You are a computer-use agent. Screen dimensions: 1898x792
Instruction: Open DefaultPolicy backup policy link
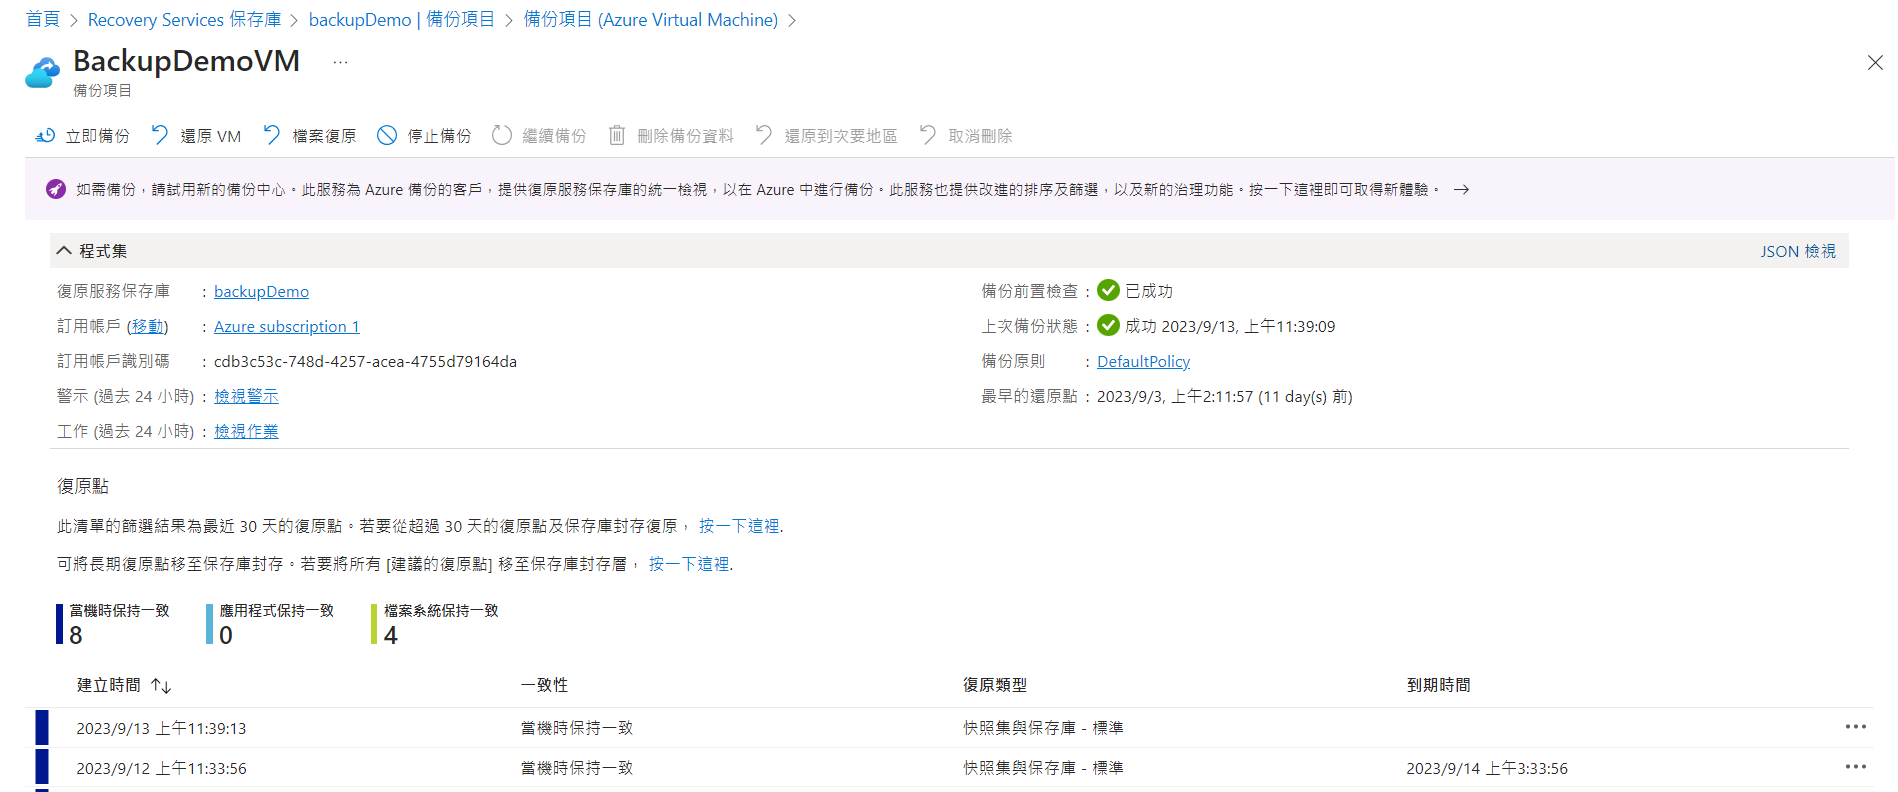click(1143, 361)
